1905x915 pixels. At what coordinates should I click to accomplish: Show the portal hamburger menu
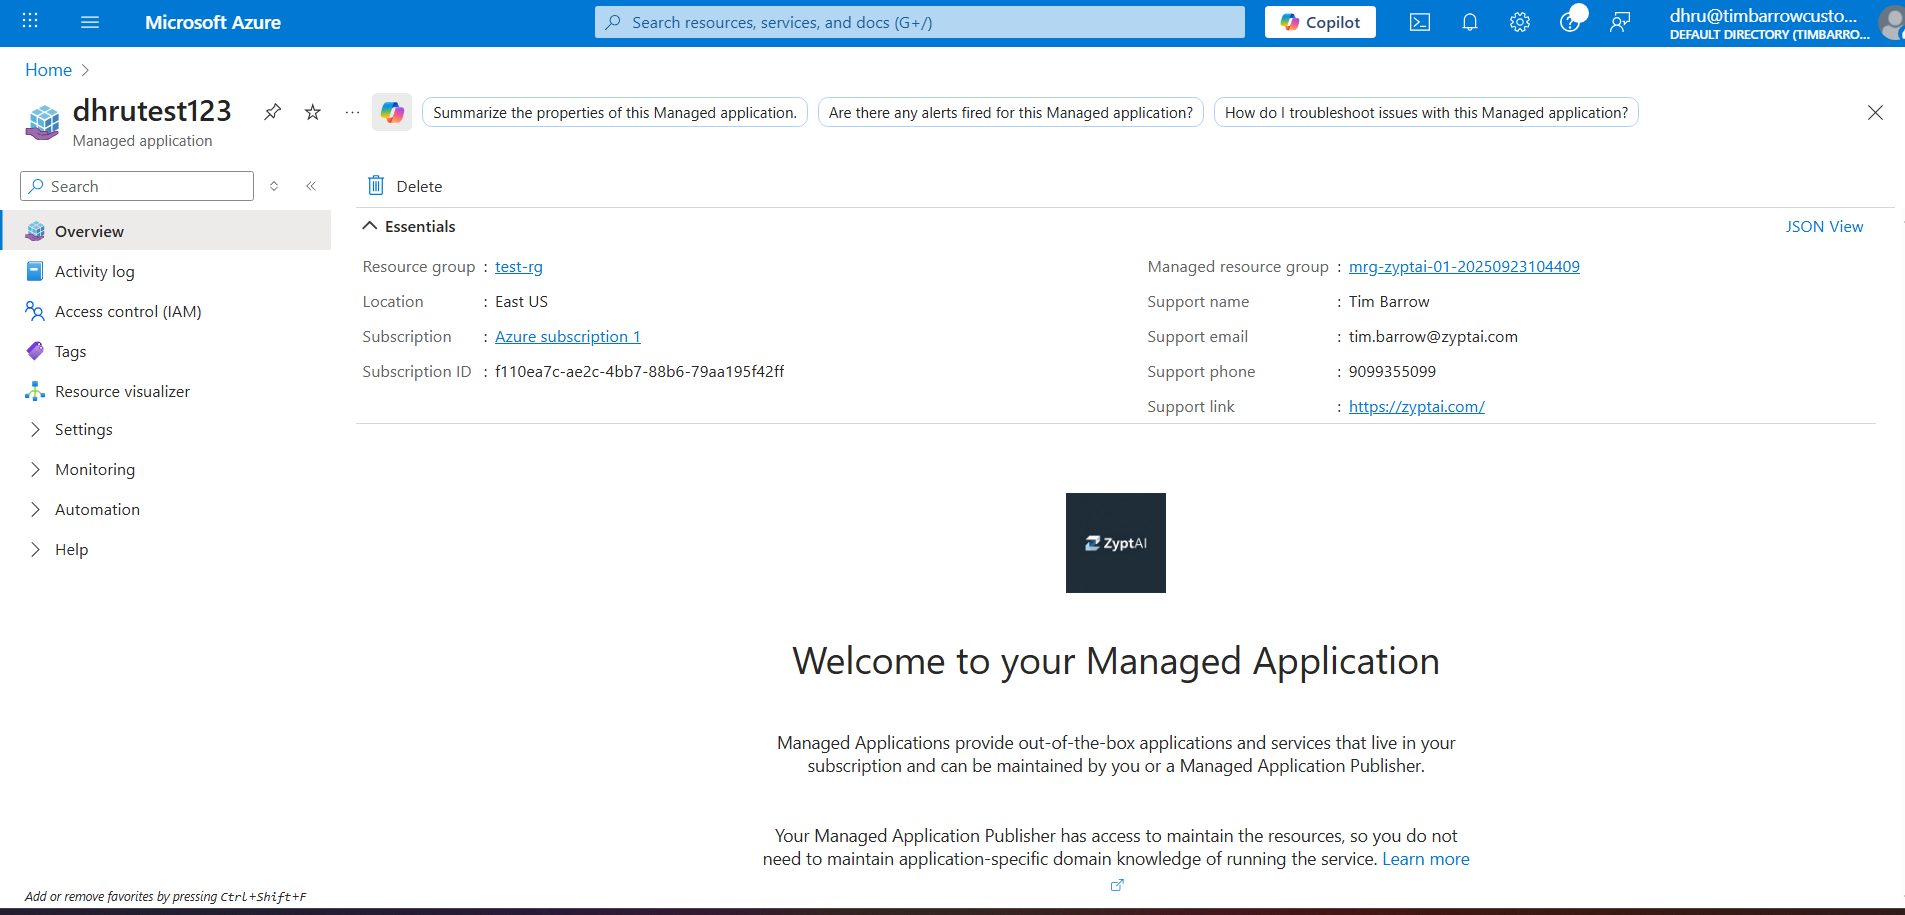pos(90,22)
